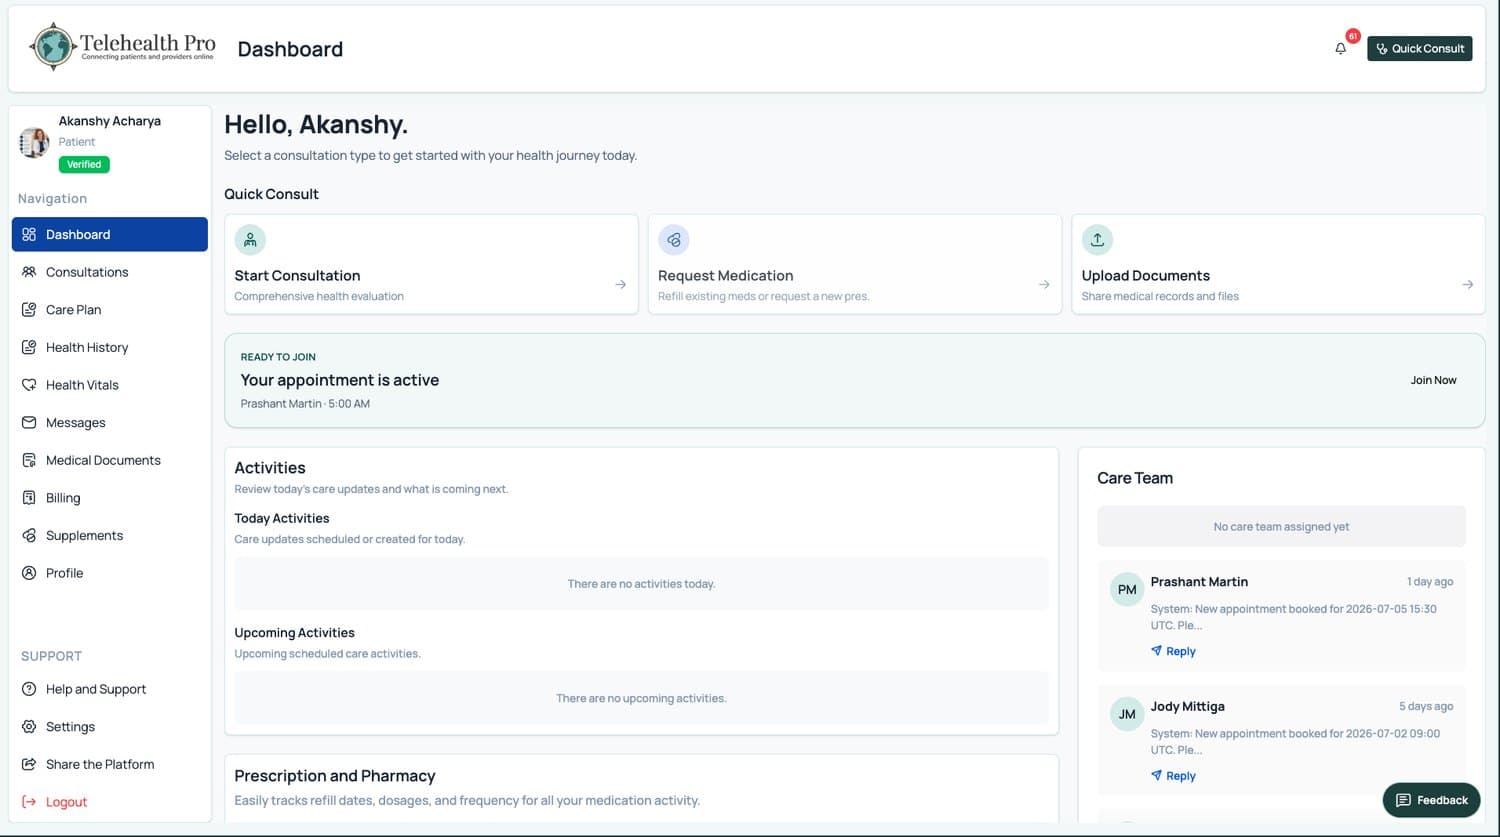Open the Supplements page
The height and width of the screenshot is (837, 1500).
pos(110,536)
